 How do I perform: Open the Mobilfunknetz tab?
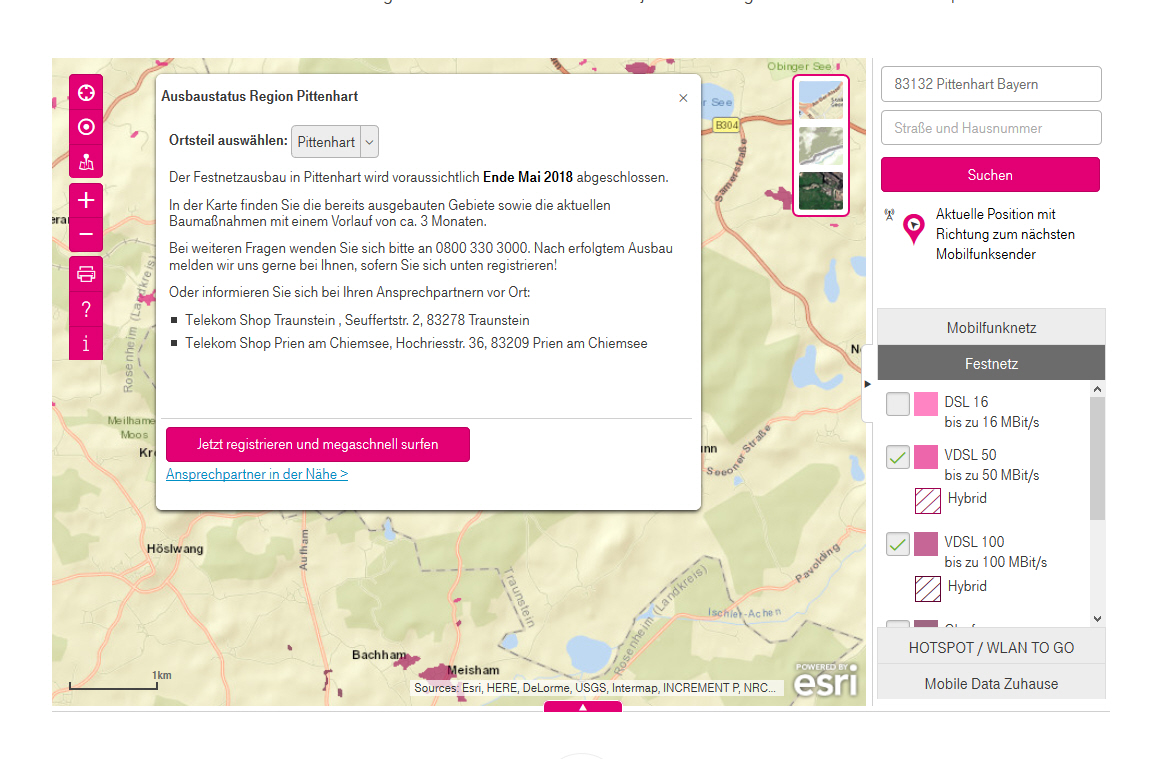click(x=991, y=328)
